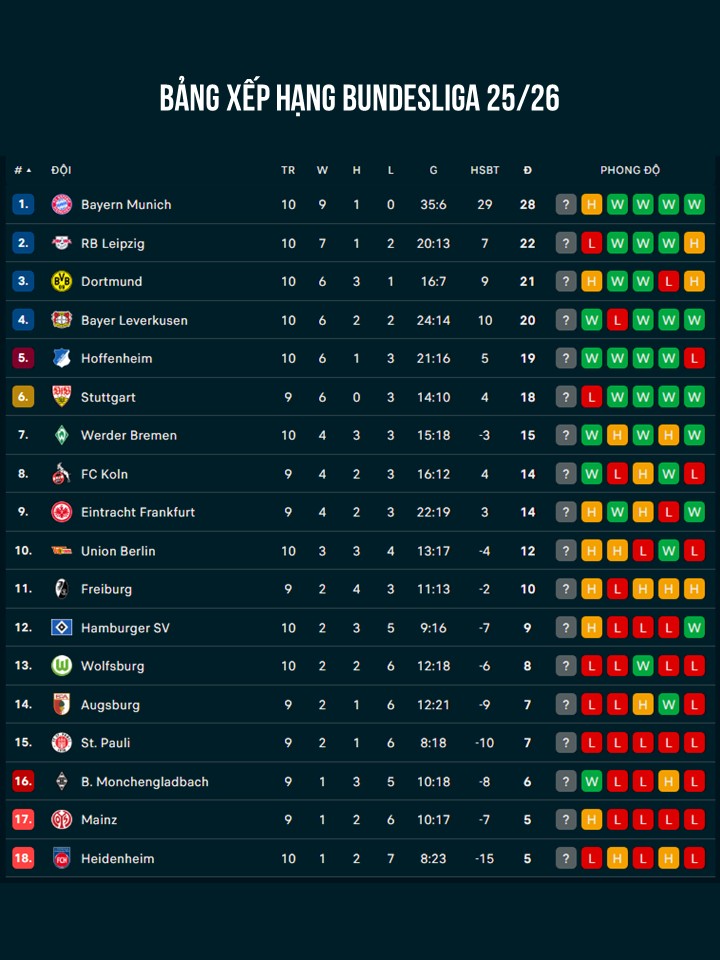Click Hamburger SV's green W form badge
720x960 pixels.
point(695,628)
